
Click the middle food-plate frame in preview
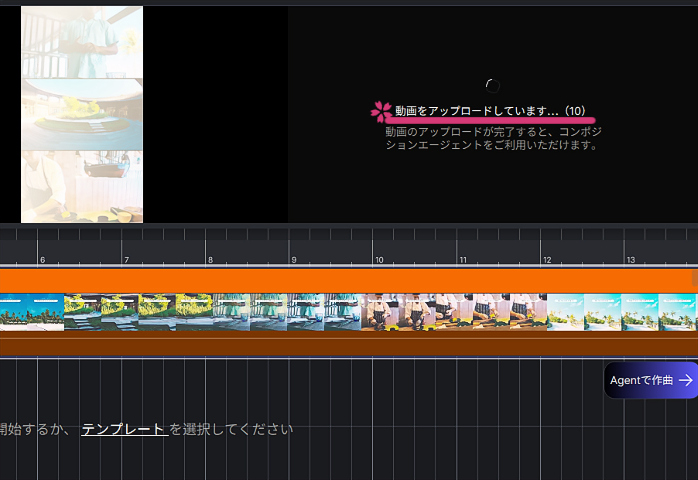[82, 114]
